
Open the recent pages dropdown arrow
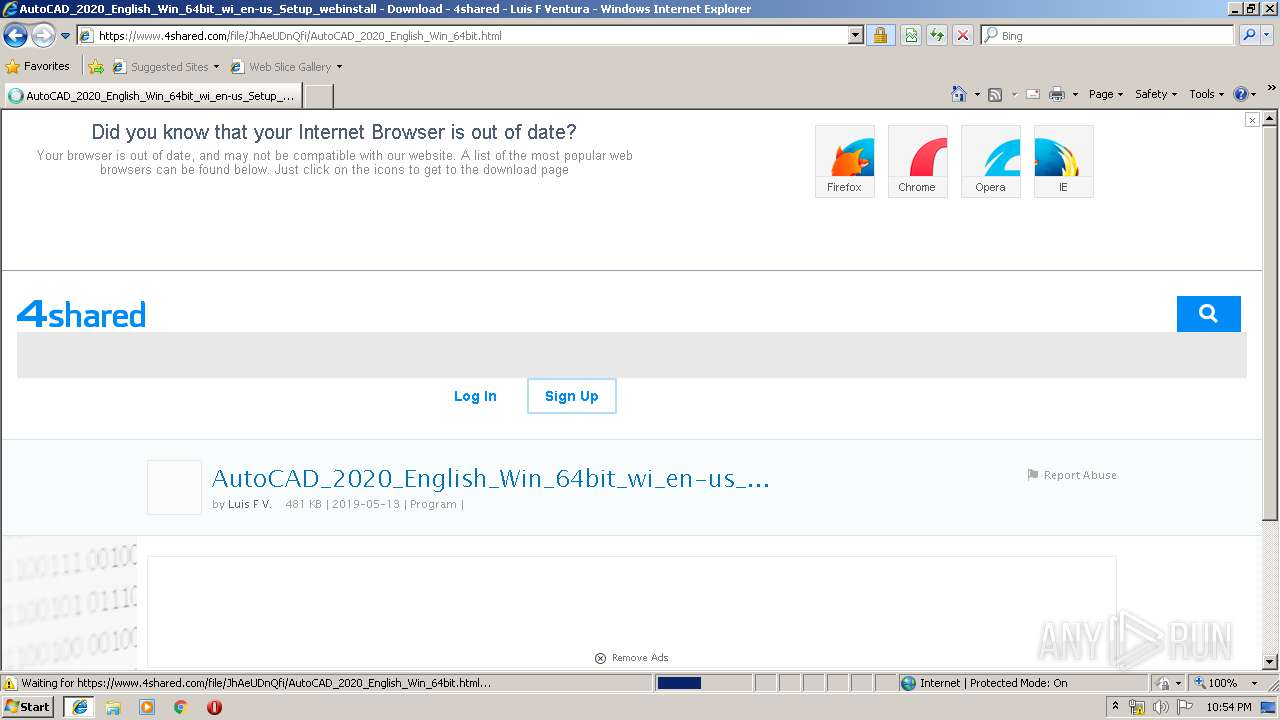[x=65, y=36]
